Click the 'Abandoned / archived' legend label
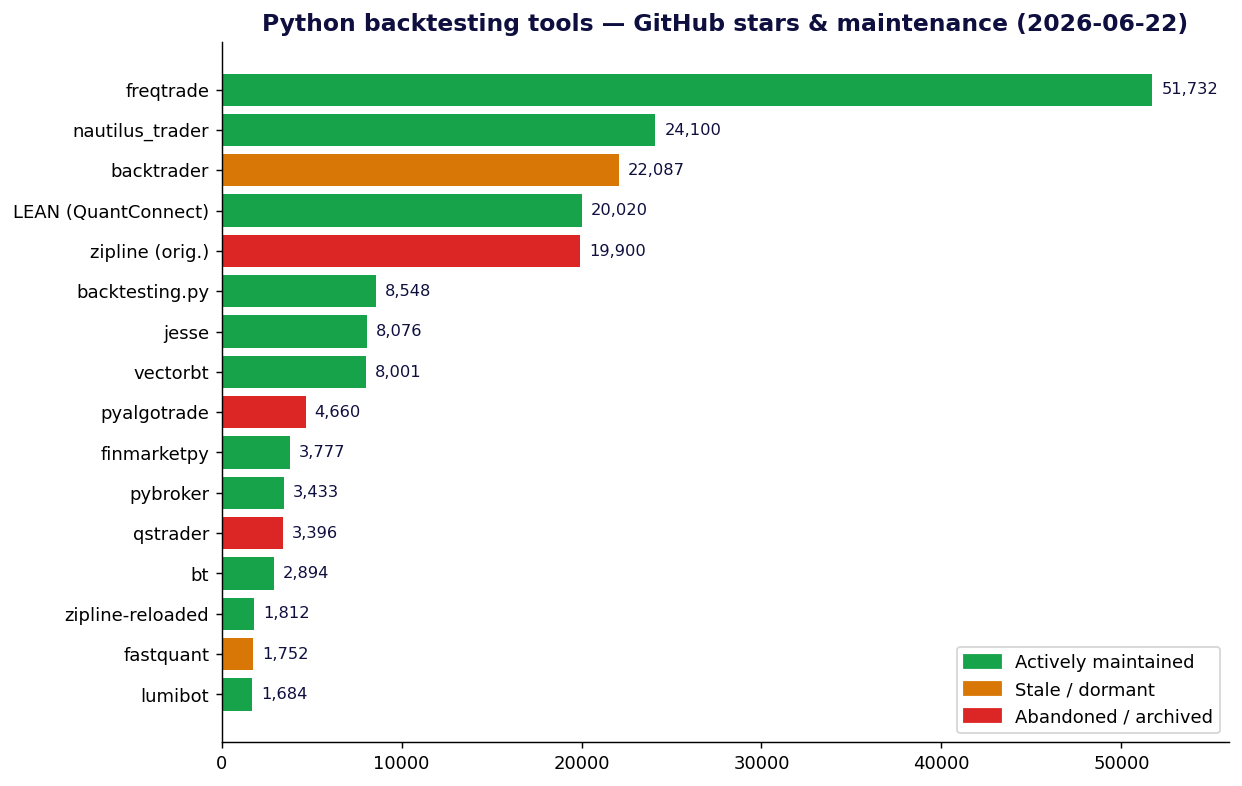 tap(1114, 717)
